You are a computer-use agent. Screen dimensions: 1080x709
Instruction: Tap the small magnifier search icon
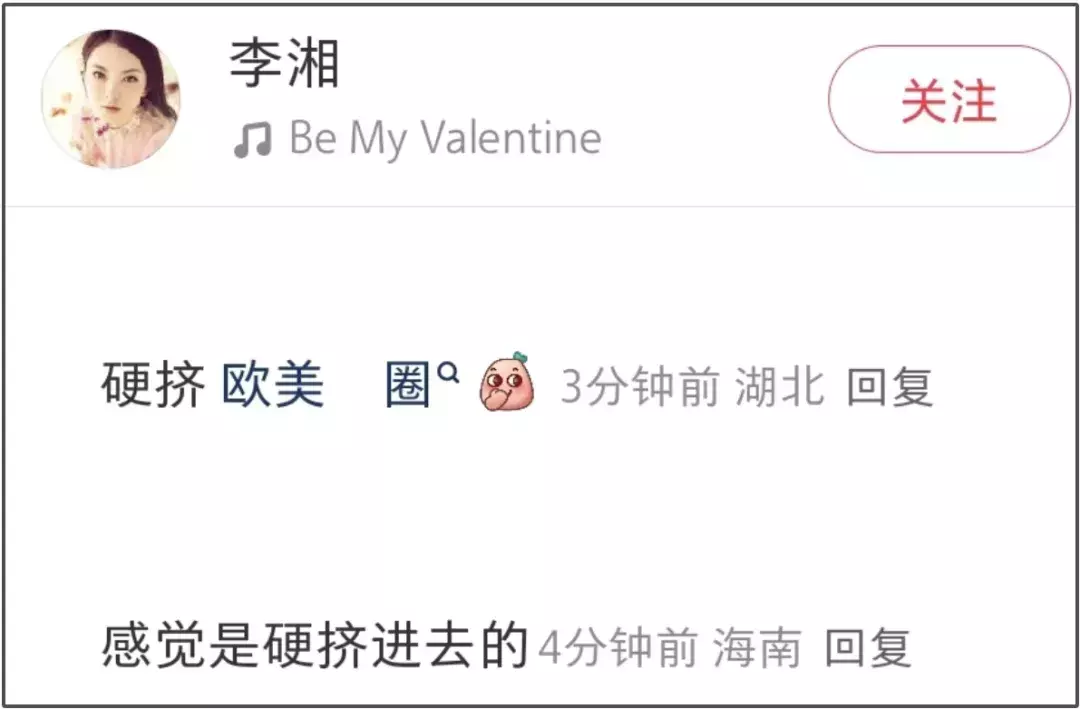tap(448, 373)
